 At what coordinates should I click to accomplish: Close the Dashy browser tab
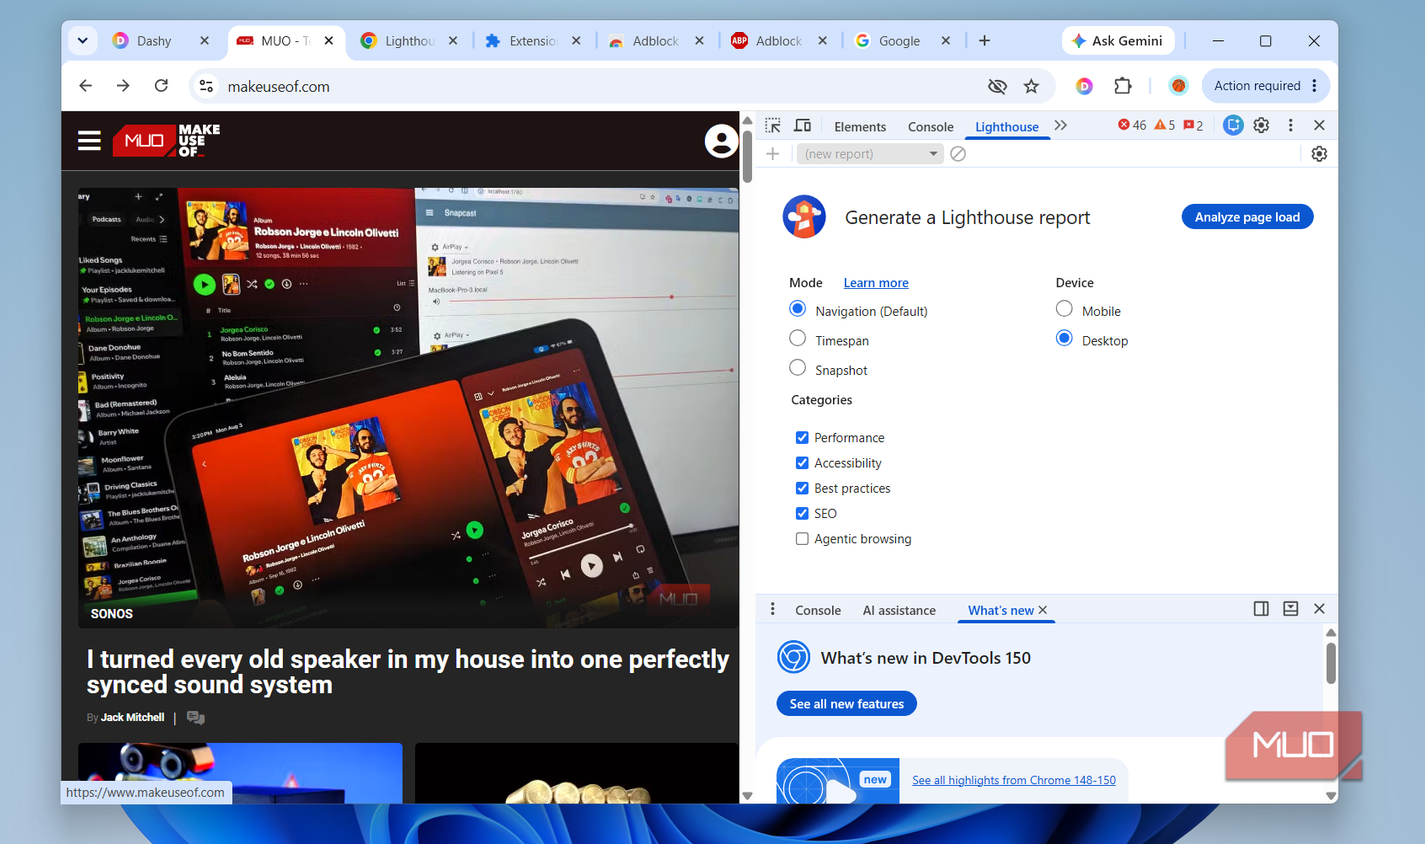tap(204, 41)
